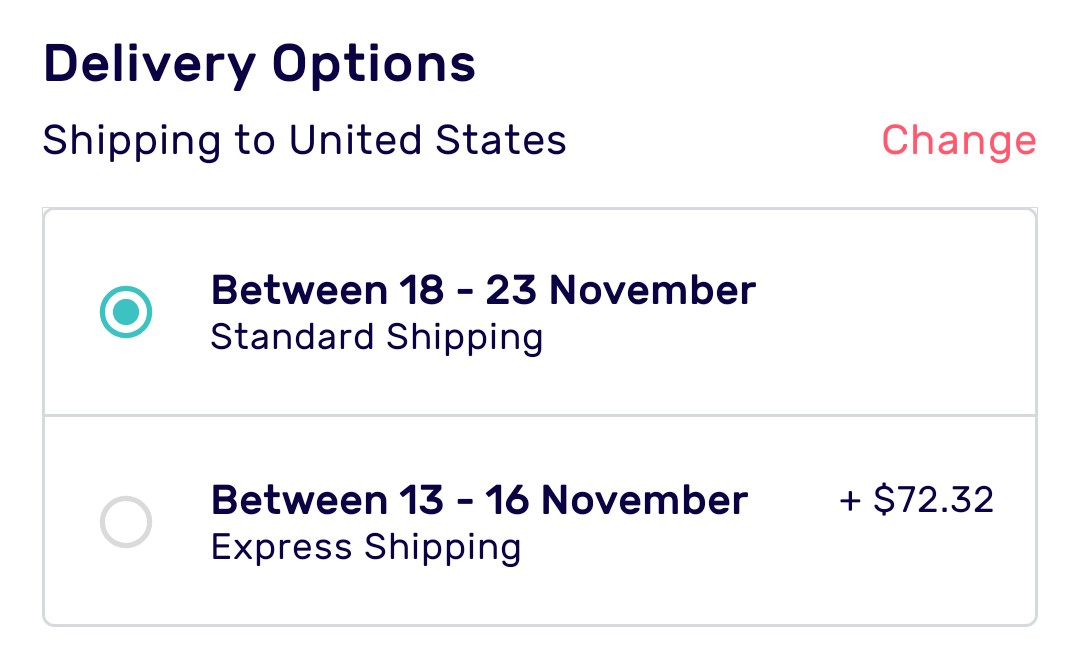The width and height of the screenshot is (1080, 667).
Task: Select the Standard Shipping radio button
Action: [126, 313]
